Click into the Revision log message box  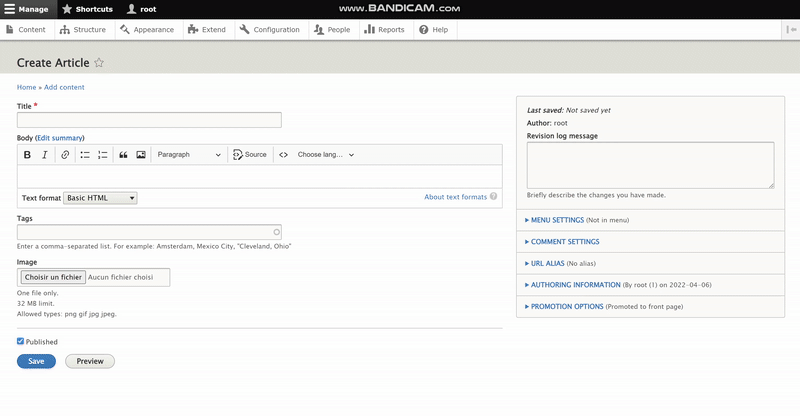[x=650, y=165]
